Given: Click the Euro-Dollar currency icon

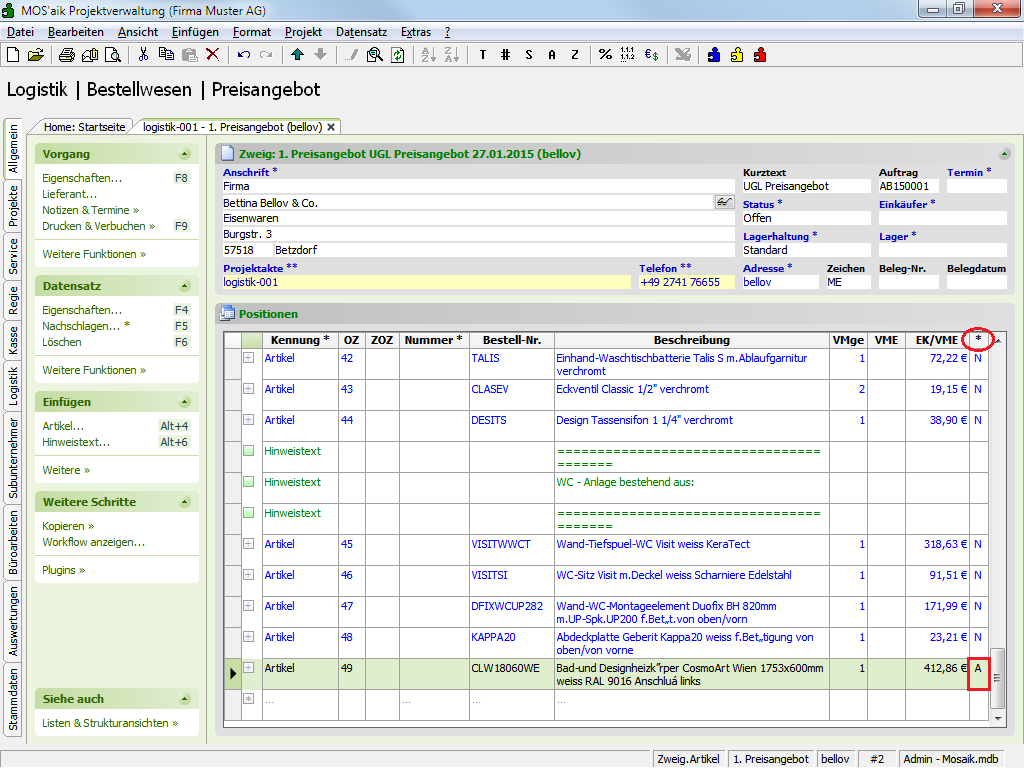Looking at the screenshot, I should coord(651,55).
